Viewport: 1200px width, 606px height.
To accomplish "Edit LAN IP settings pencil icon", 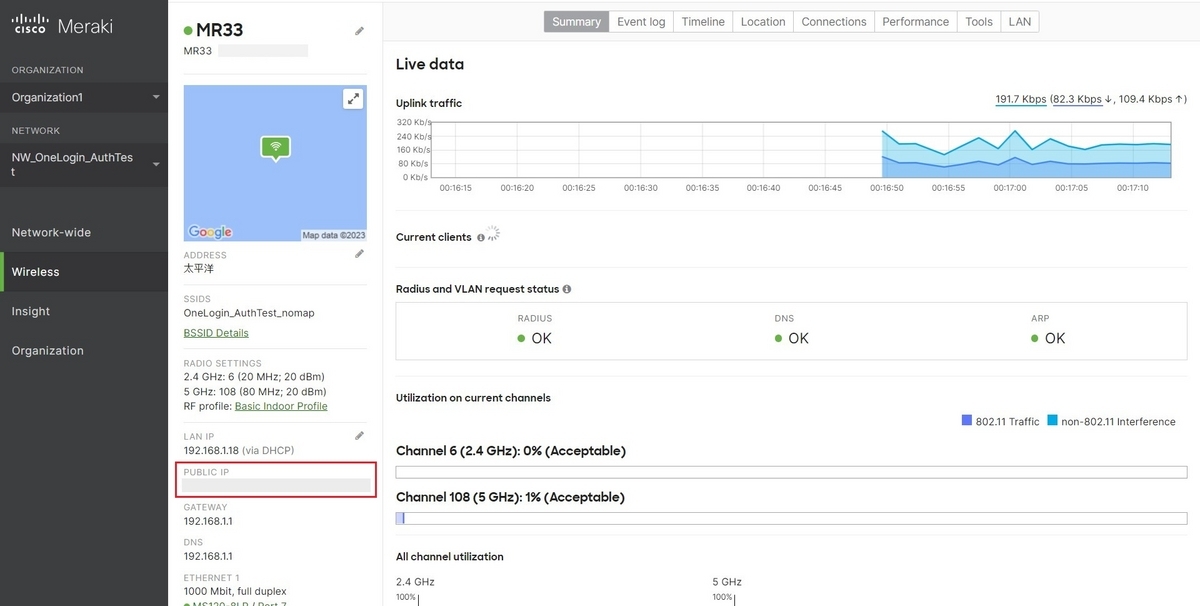I will (x=360, y=436).
